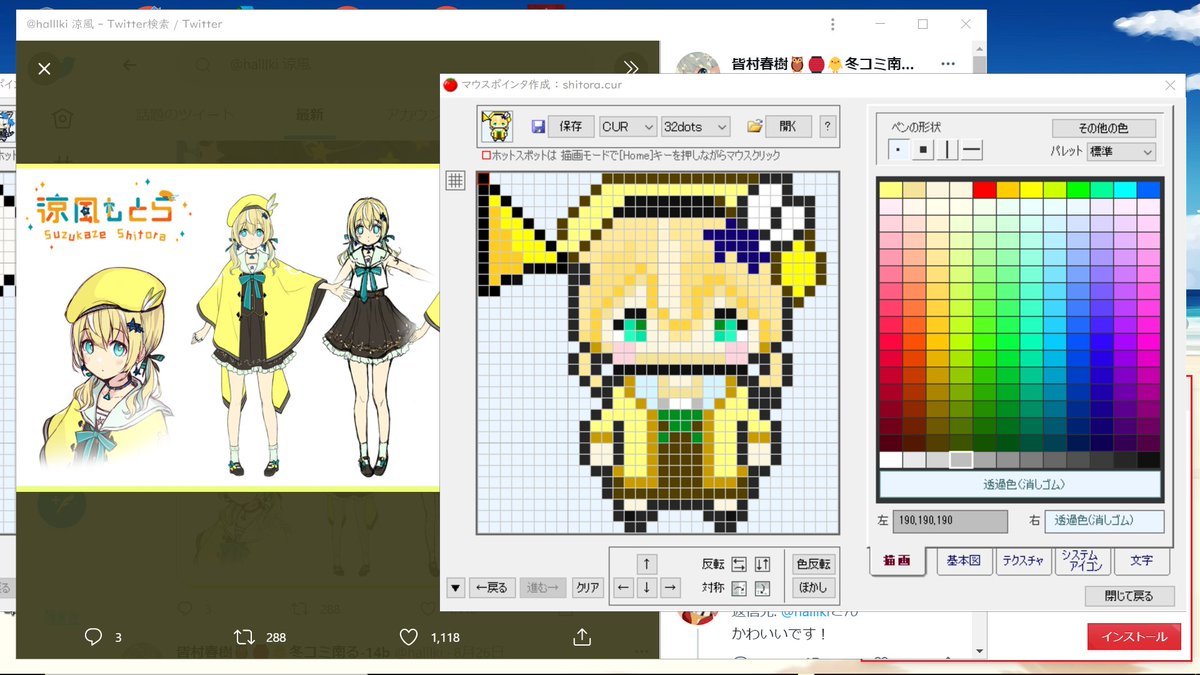
Task: Pick the white swatch in grayscale row
Action: tap(890, 460)
